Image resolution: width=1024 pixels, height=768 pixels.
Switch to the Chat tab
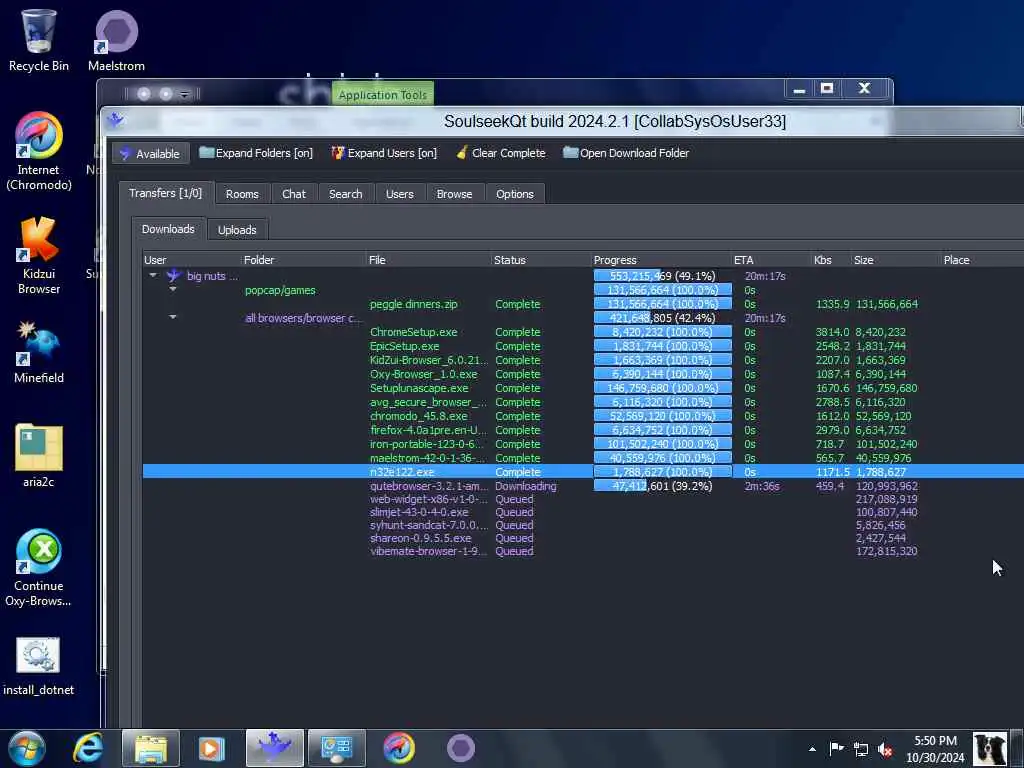pyautogui.click(x=293, y=194)
